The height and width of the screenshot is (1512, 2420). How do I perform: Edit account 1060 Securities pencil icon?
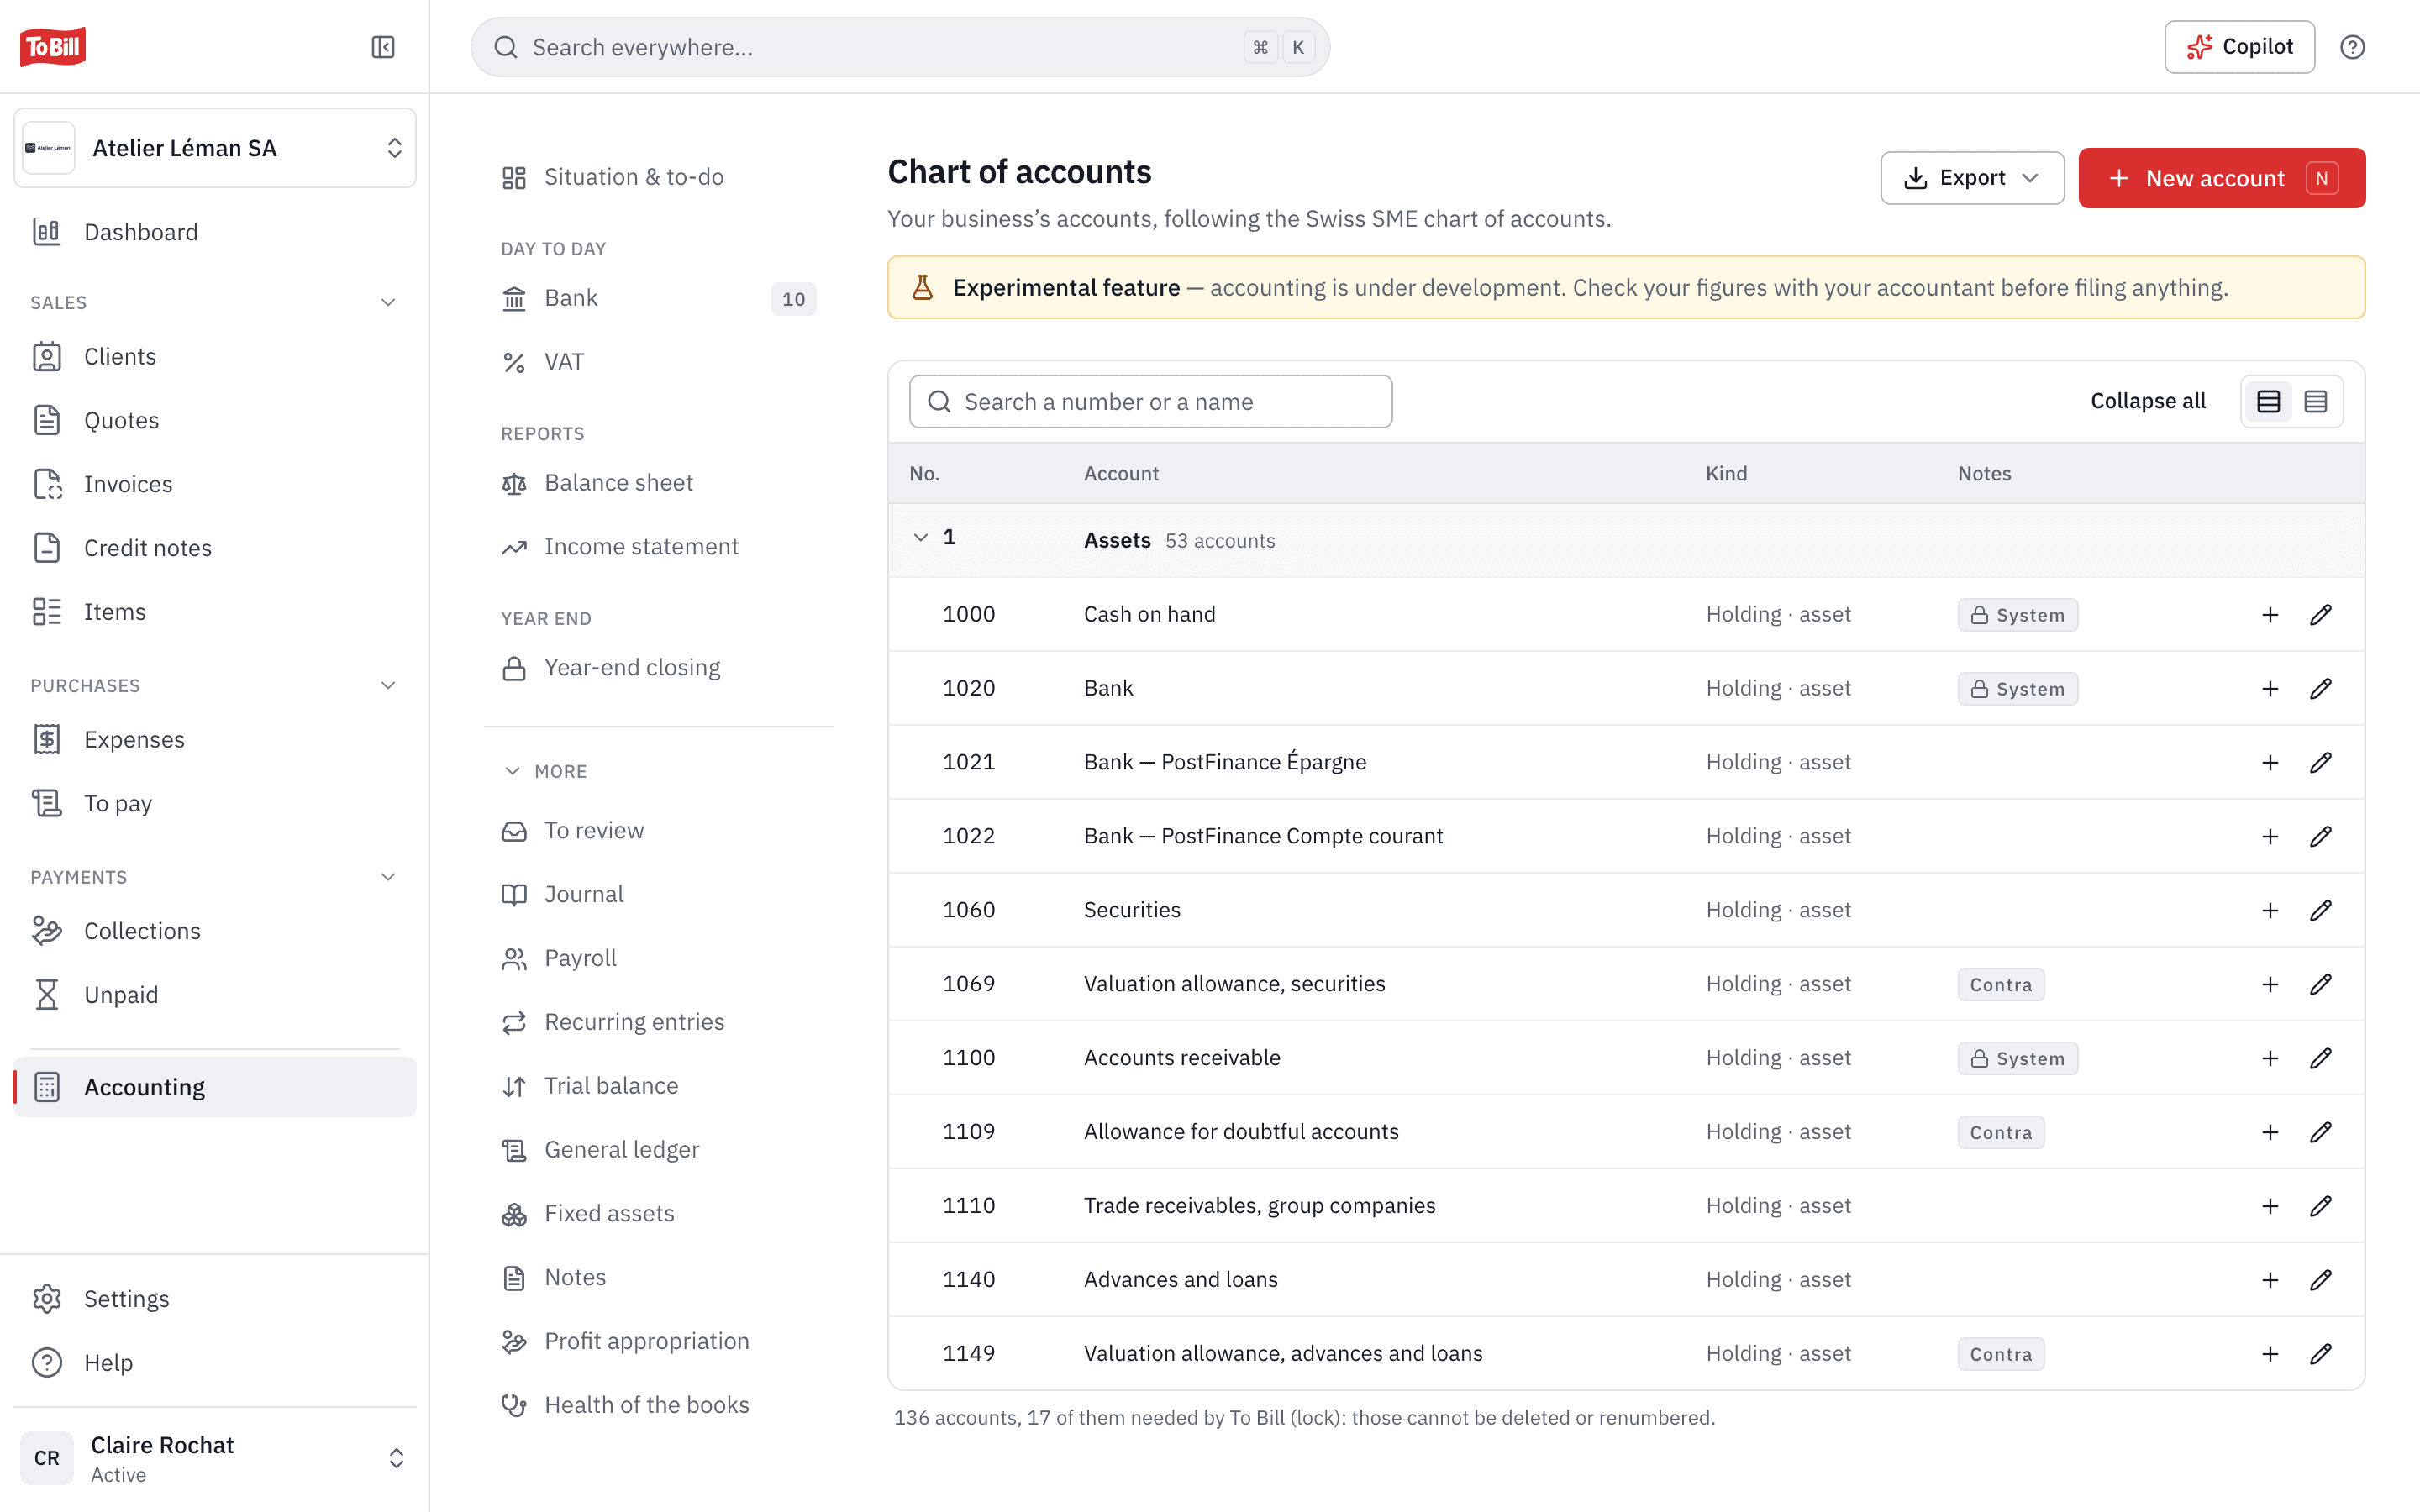click(2321, 910)
